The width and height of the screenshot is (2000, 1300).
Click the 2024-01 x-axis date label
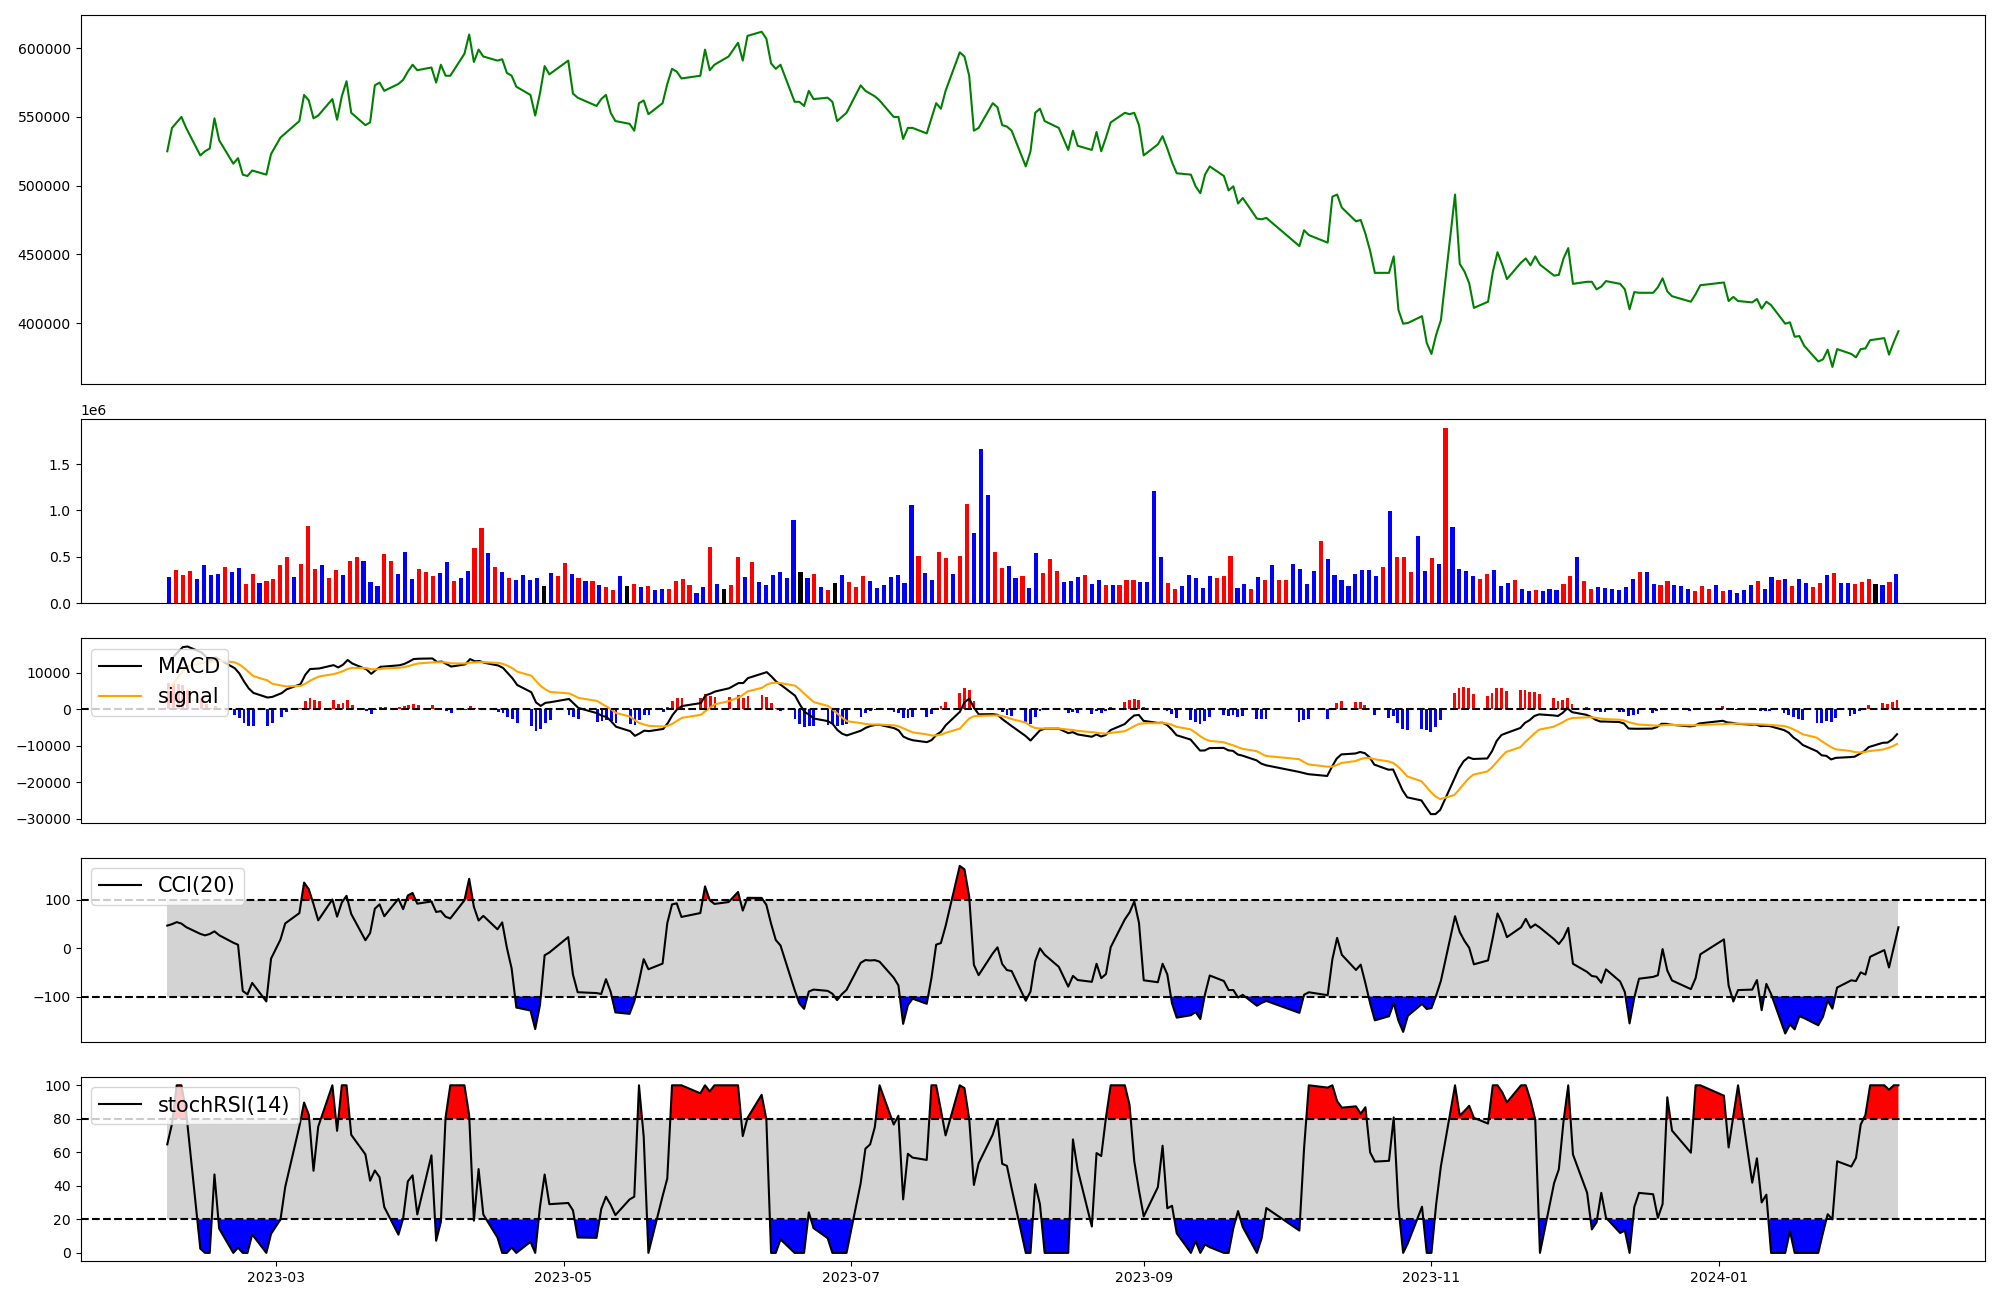point(1719,1277)
